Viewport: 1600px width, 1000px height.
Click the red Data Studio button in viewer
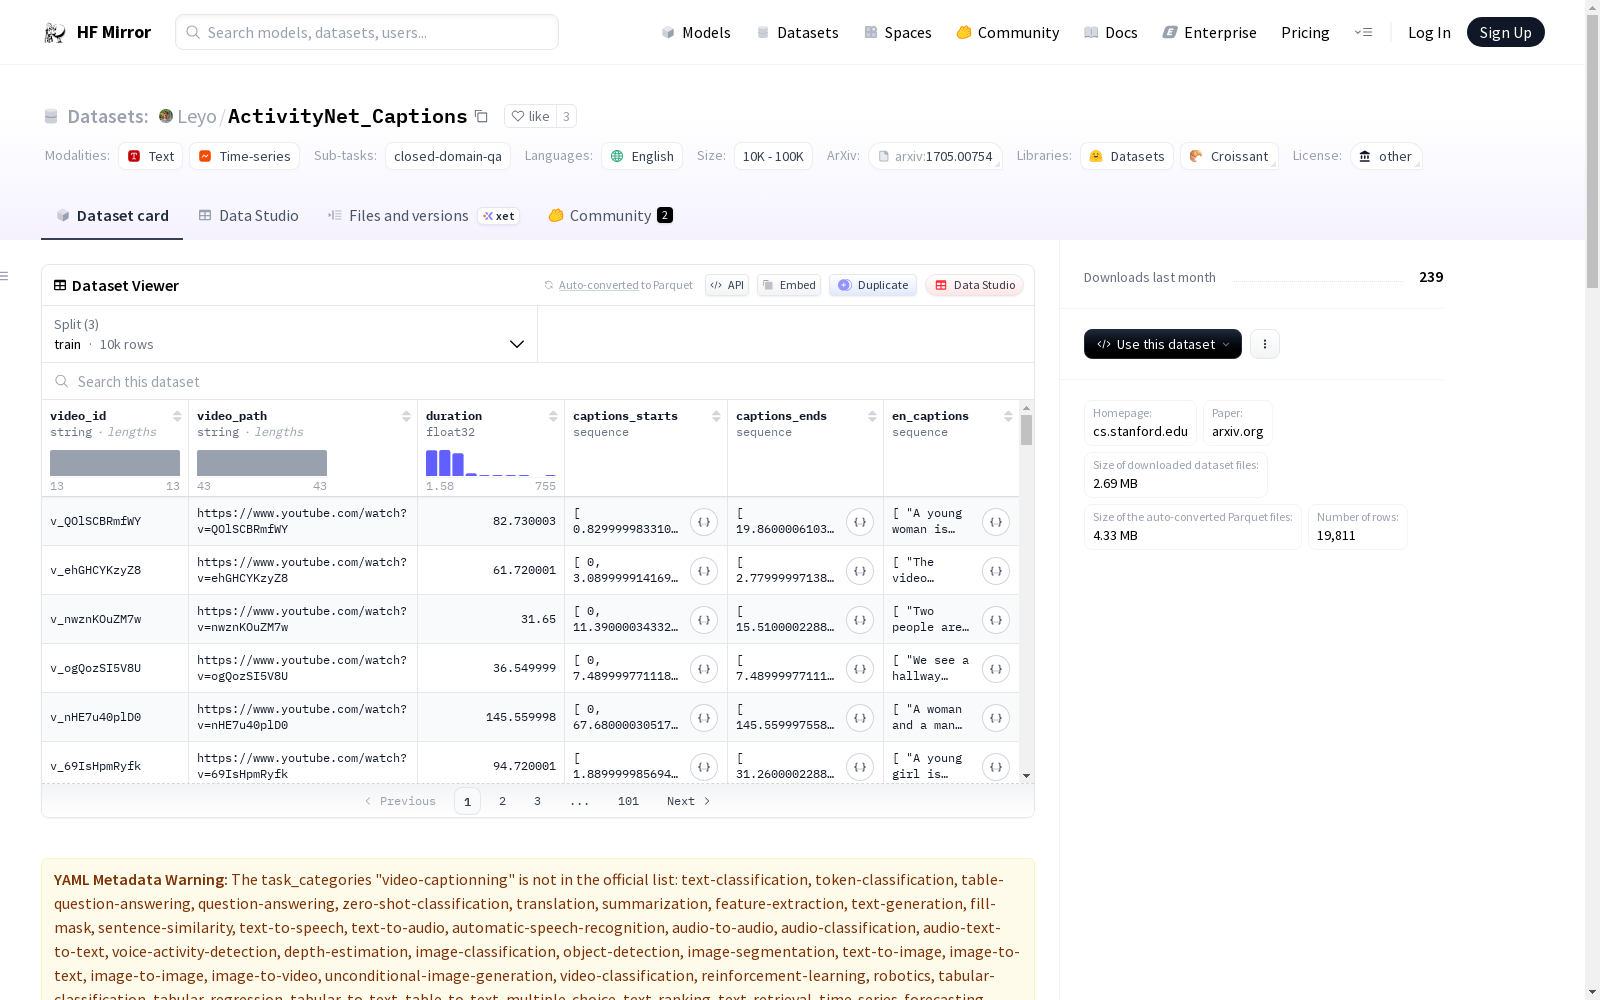[x=975, y=285]
